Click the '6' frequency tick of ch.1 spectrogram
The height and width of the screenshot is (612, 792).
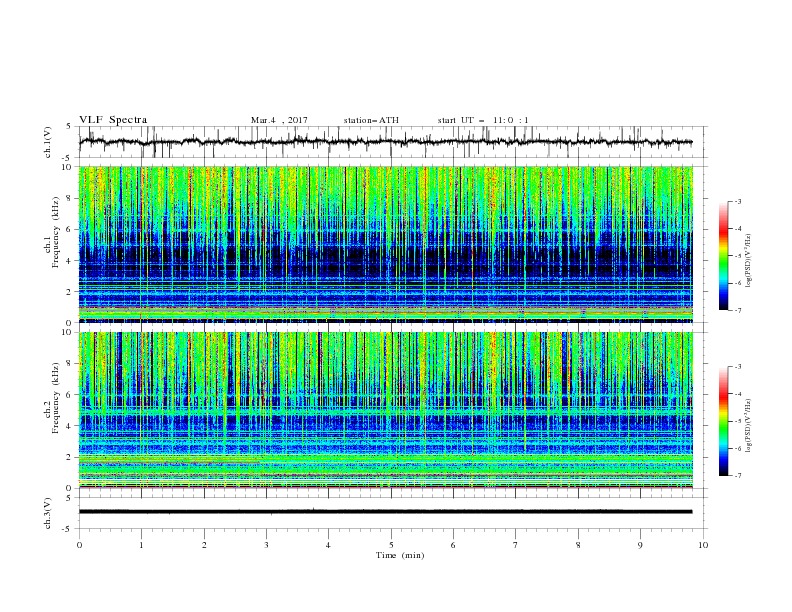(x=70, y=229)
